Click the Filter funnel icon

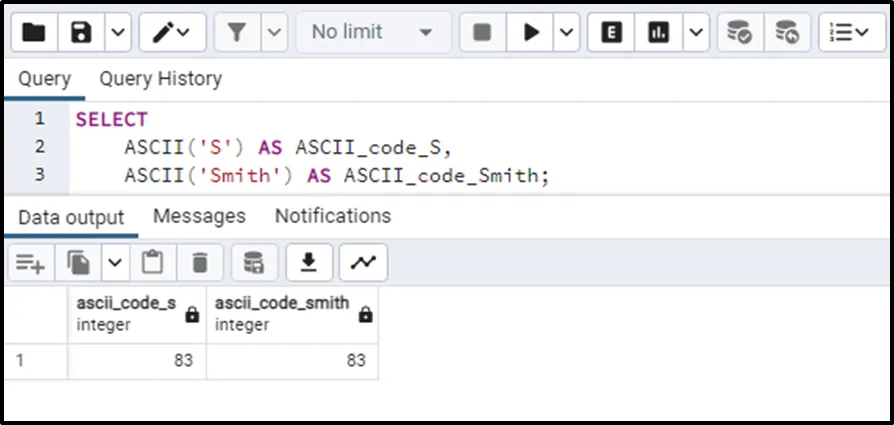pyautogui.click(x=236, y=33)
